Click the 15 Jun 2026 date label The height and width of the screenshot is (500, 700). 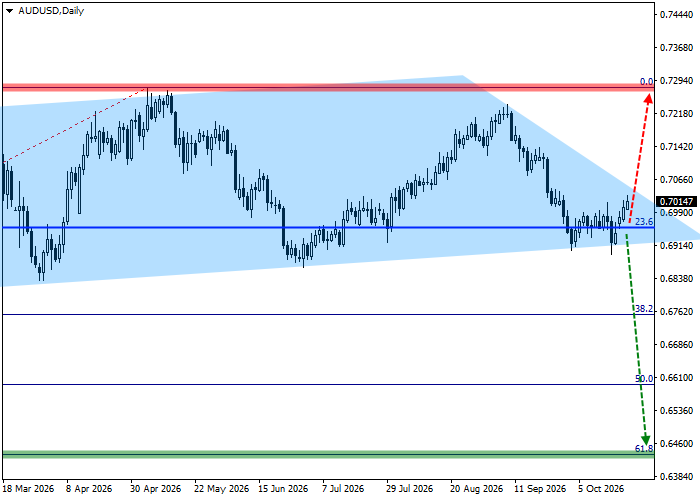click(283, 489)
